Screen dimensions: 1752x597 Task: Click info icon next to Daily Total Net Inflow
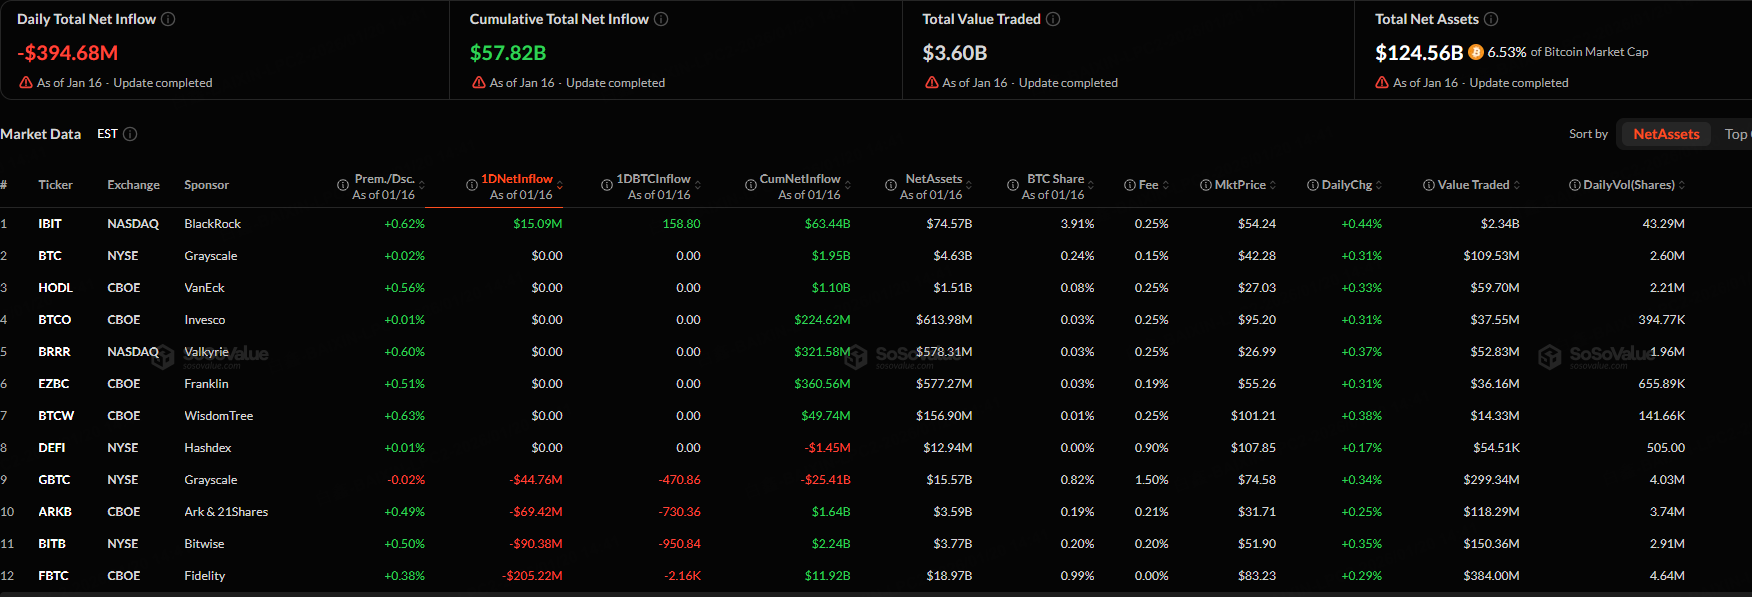(x=168, y=19)
